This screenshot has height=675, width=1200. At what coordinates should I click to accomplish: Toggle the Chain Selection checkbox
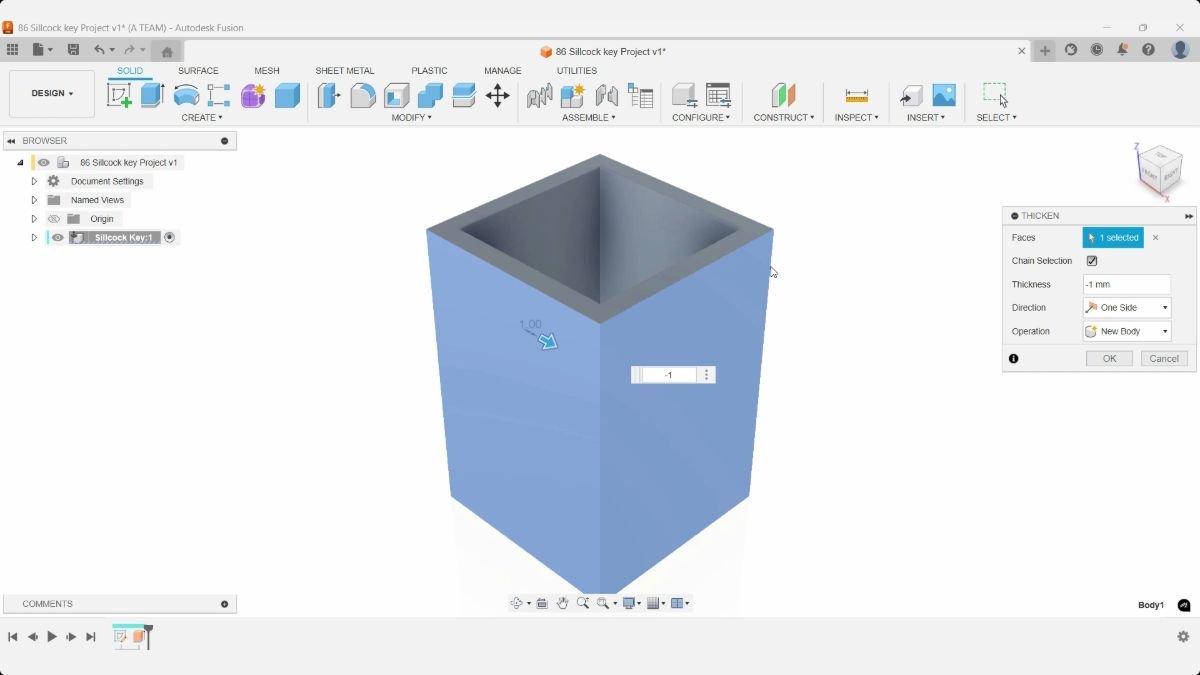click(x=1092, y=261)
